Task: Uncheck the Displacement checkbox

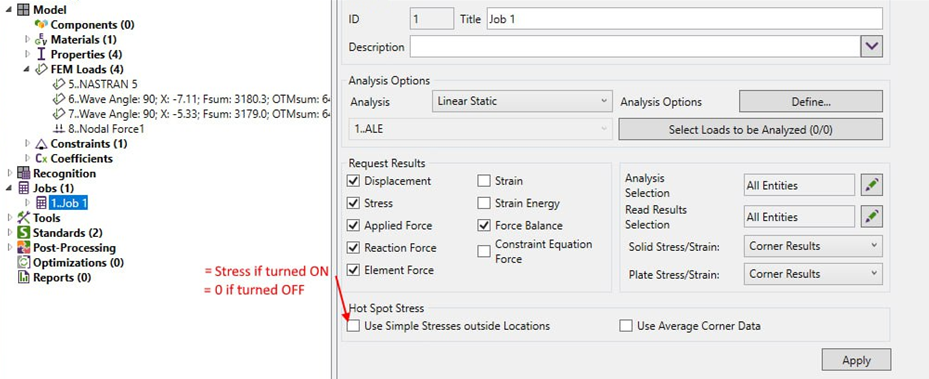Action: (354, 181)
